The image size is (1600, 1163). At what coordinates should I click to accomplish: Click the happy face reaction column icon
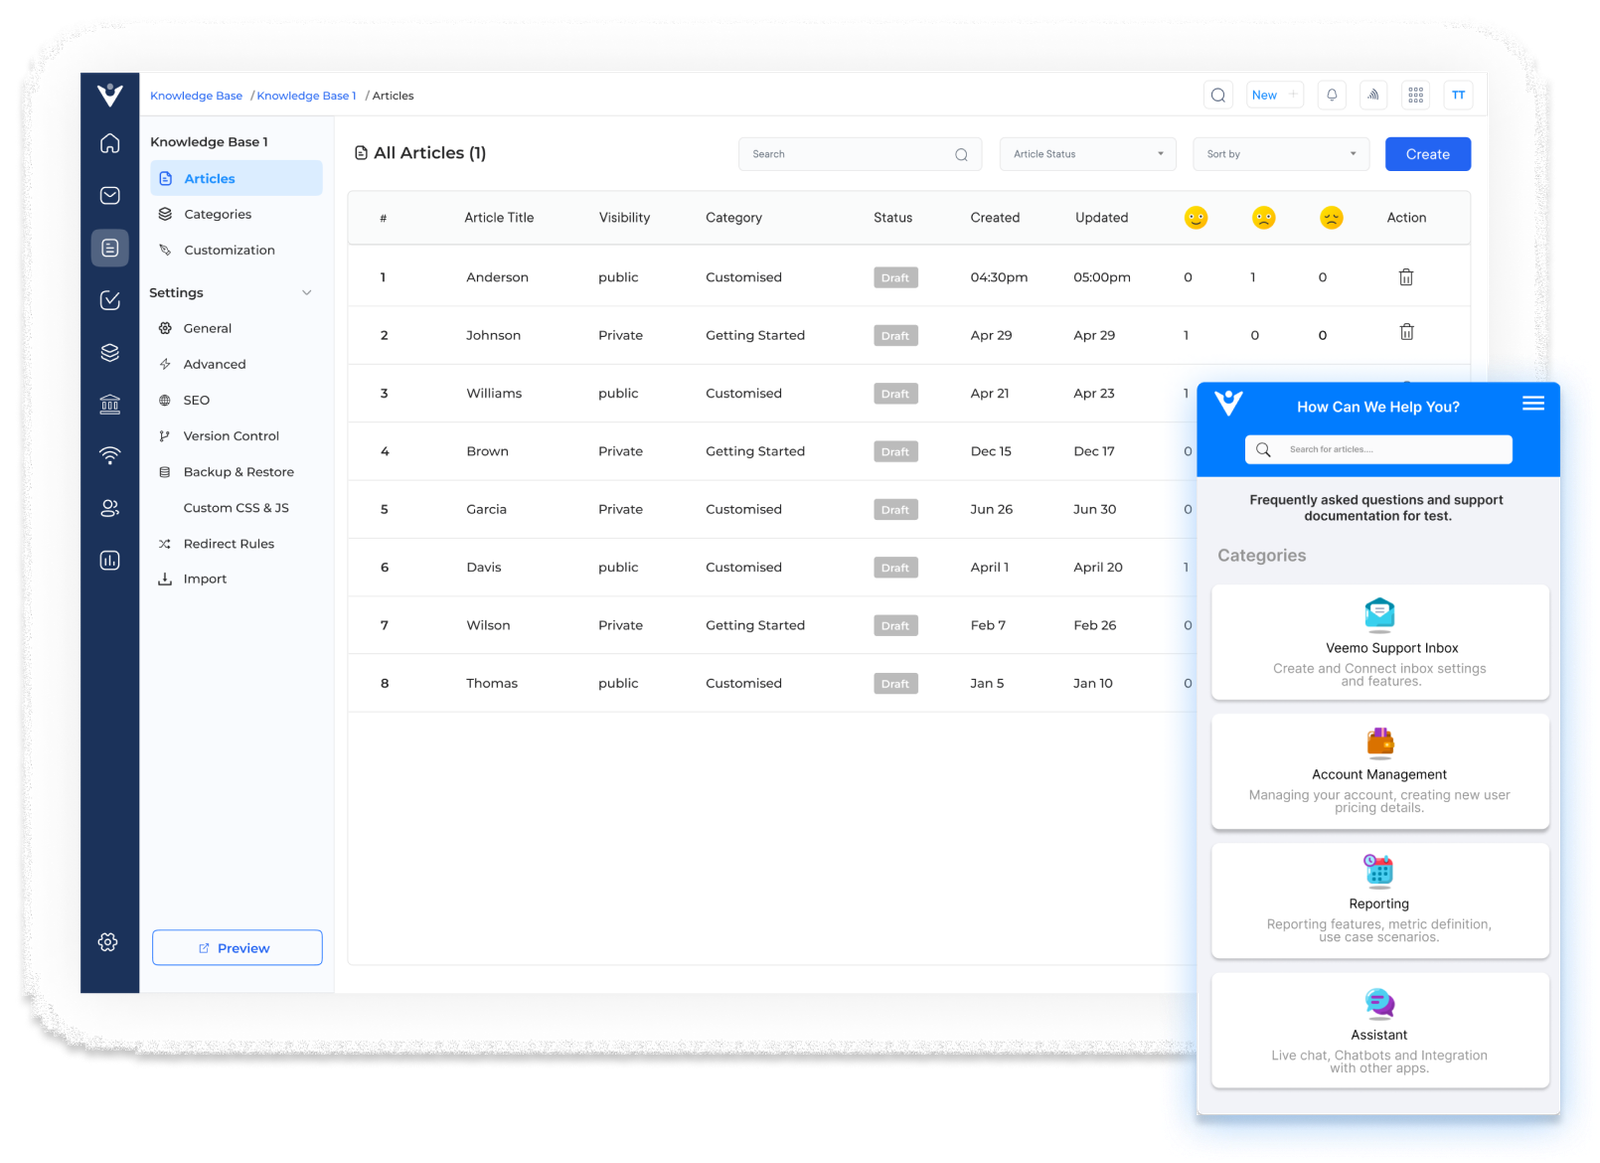tap(1196, 217)
